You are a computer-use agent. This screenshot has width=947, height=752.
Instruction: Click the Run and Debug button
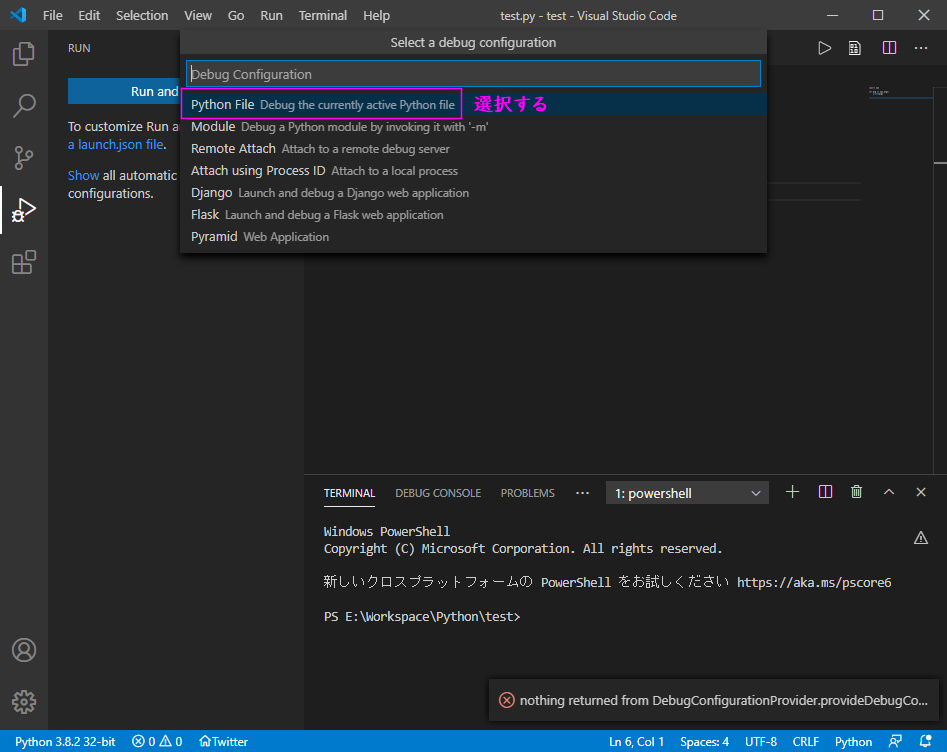pos(124,91)
